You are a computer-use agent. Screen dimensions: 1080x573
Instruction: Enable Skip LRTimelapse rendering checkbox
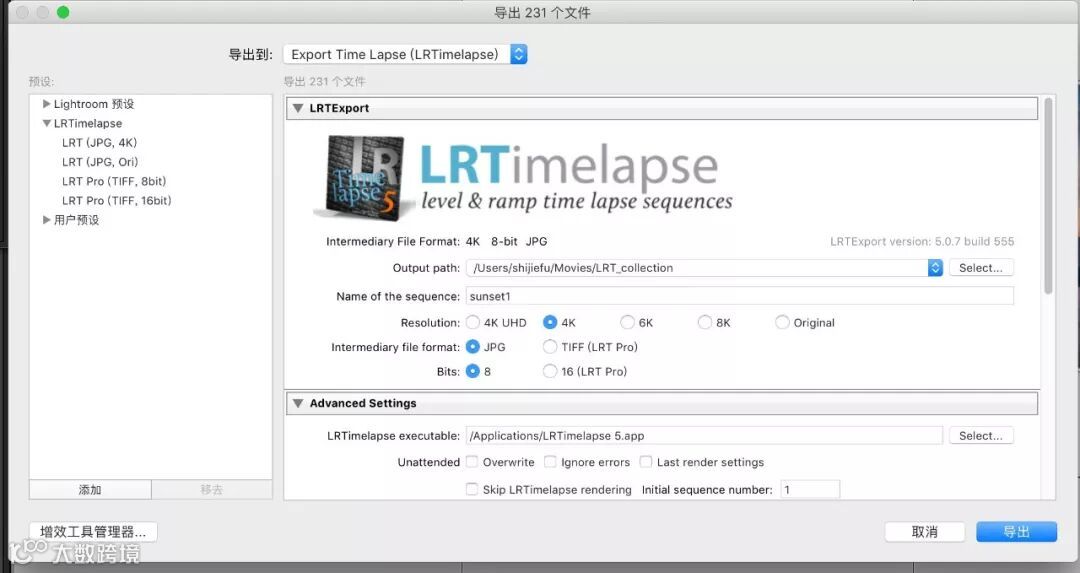pyautogui.click(x=472, y=489)
